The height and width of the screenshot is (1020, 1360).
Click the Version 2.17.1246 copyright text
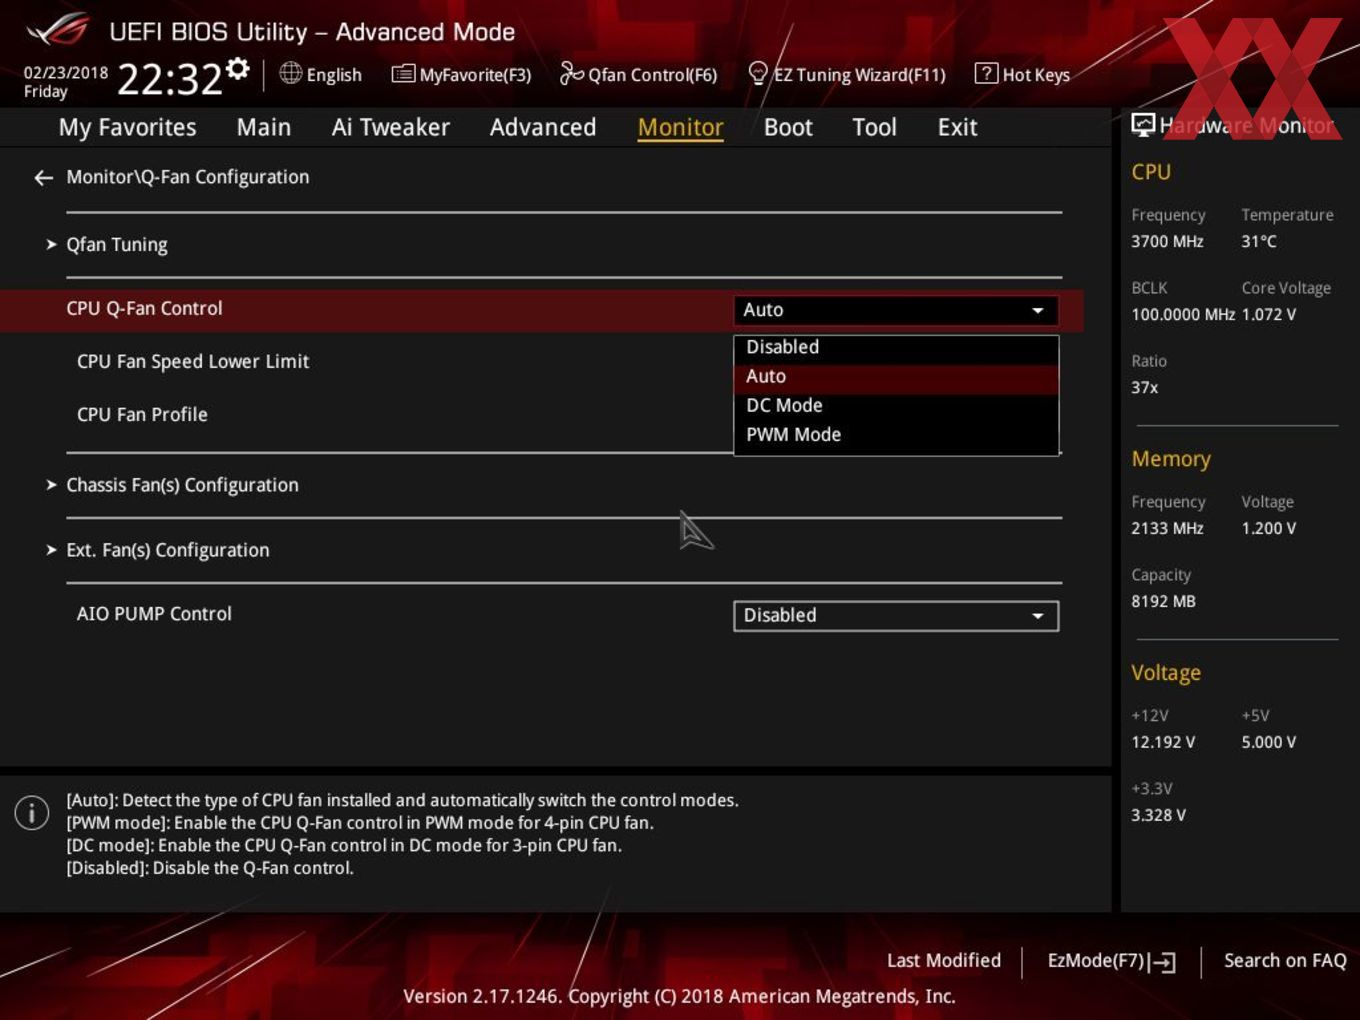(679, 996)
